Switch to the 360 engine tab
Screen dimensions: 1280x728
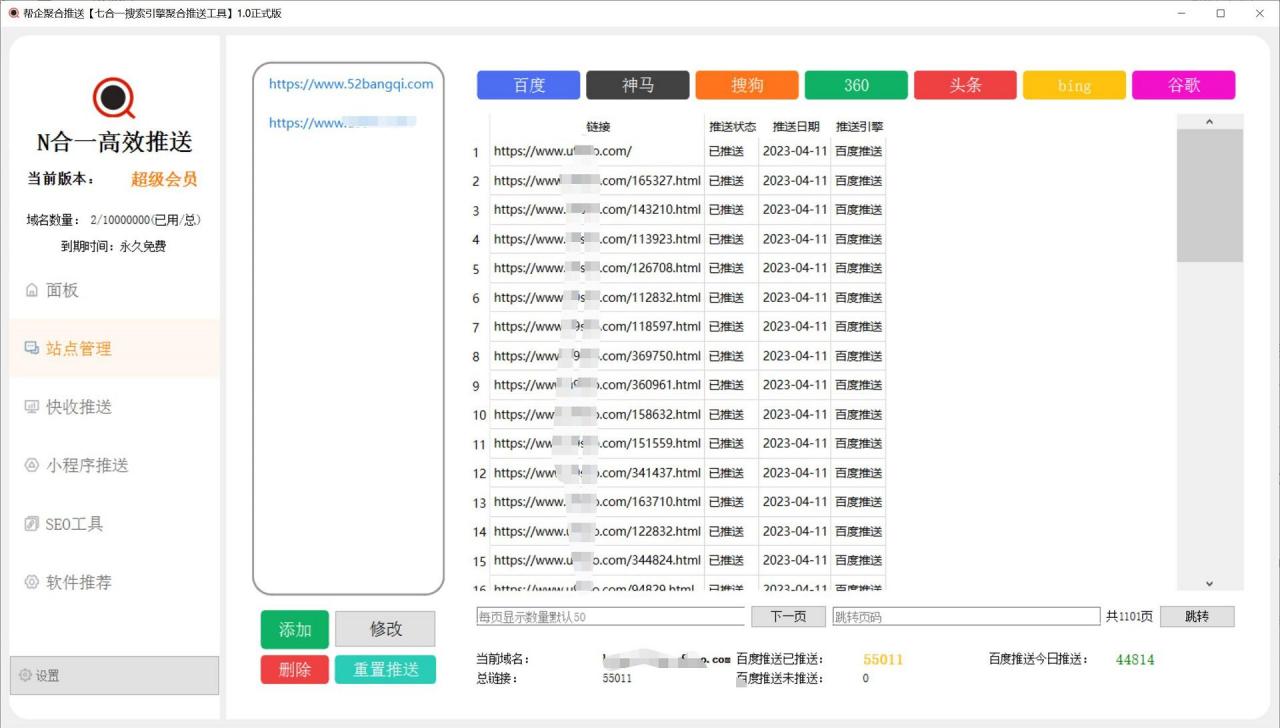point(856,85)
